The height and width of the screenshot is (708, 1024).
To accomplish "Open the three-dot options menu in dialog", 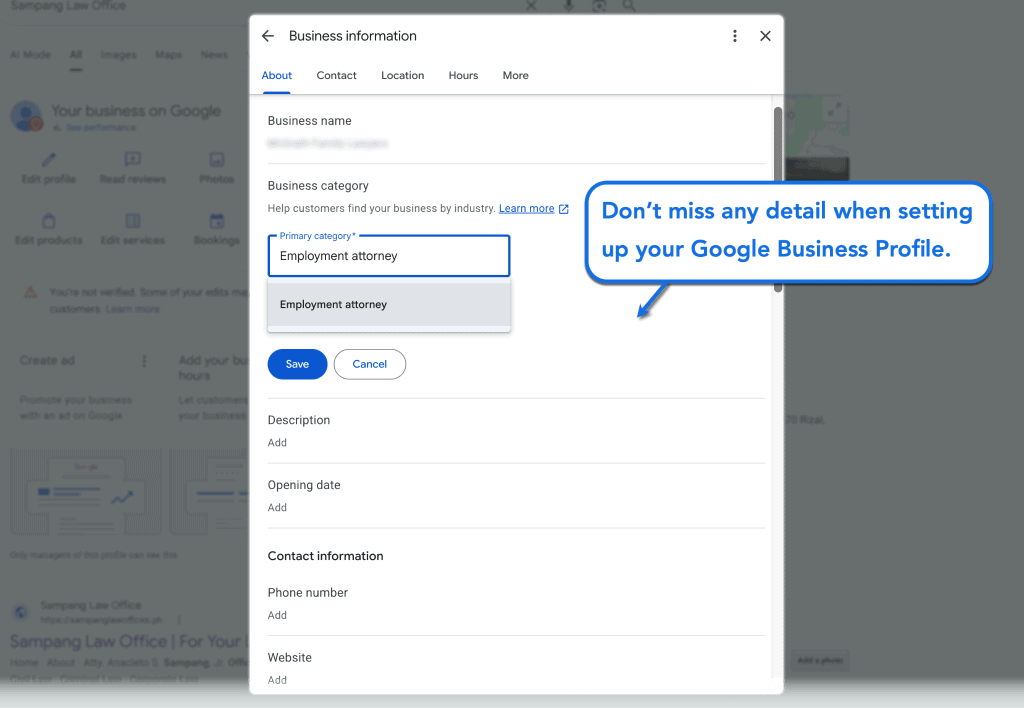I will (735, 36).
